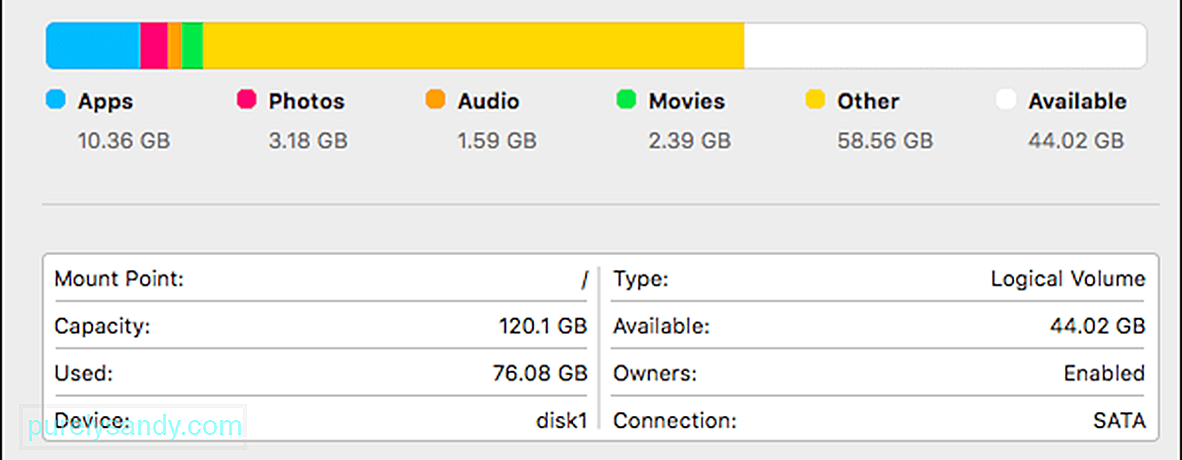Click the white Available portion of storage bar
This screenshot has height=460, width=1182.
pyautogui.click(x=945, y=46)
